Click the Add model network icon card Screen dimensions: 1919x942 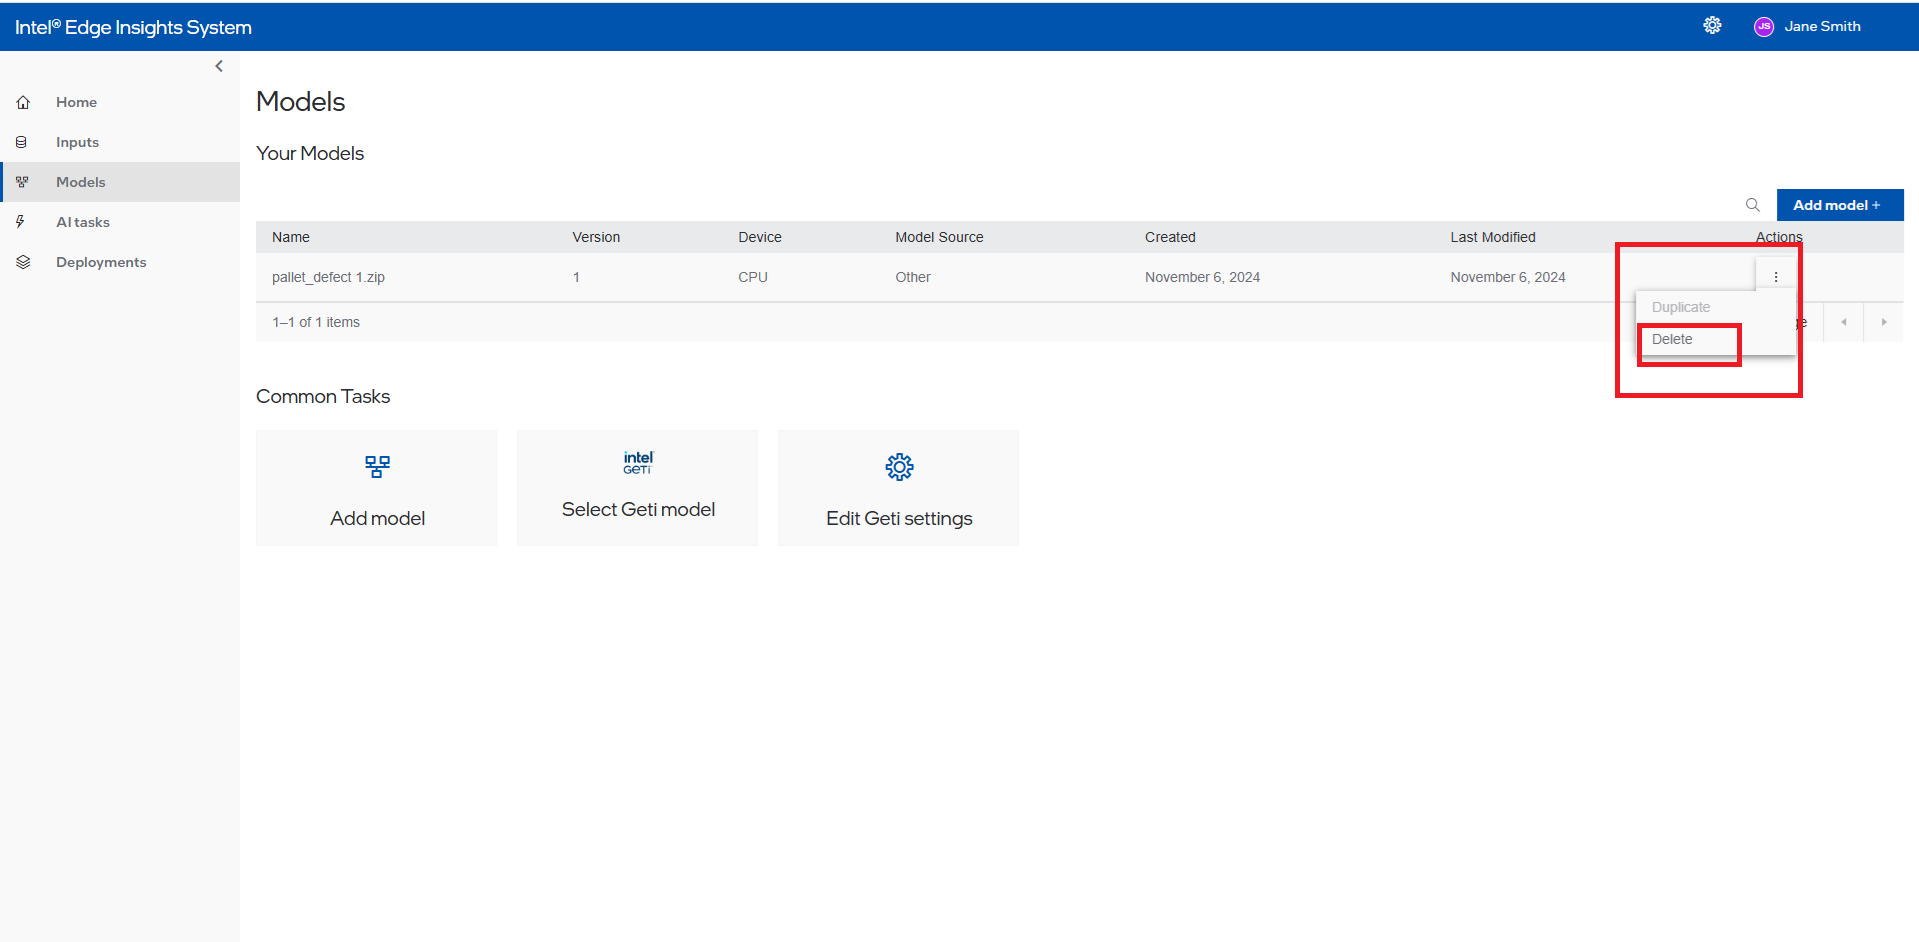377,467
